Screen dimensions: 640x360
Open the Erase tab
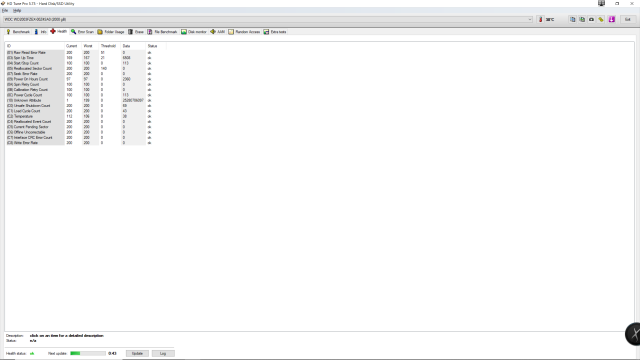[136, 32]
